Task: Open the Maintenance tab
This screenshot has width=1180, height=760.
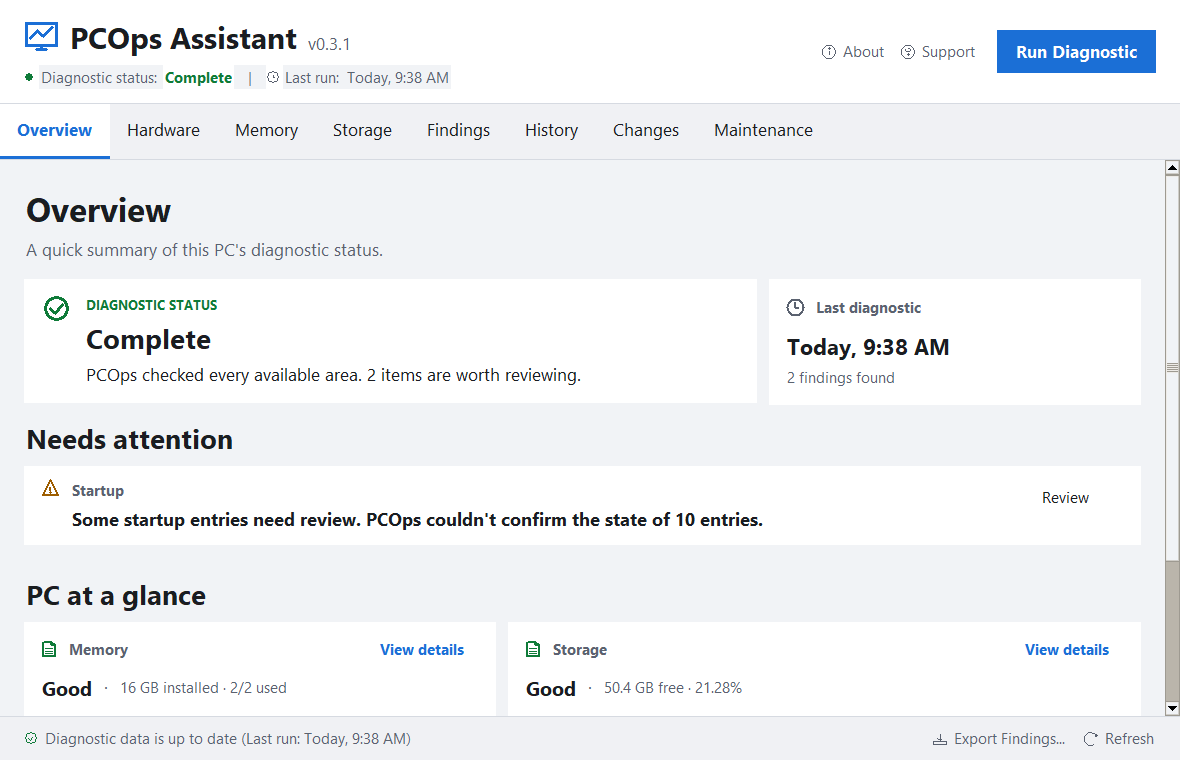Action: point(763,130)
